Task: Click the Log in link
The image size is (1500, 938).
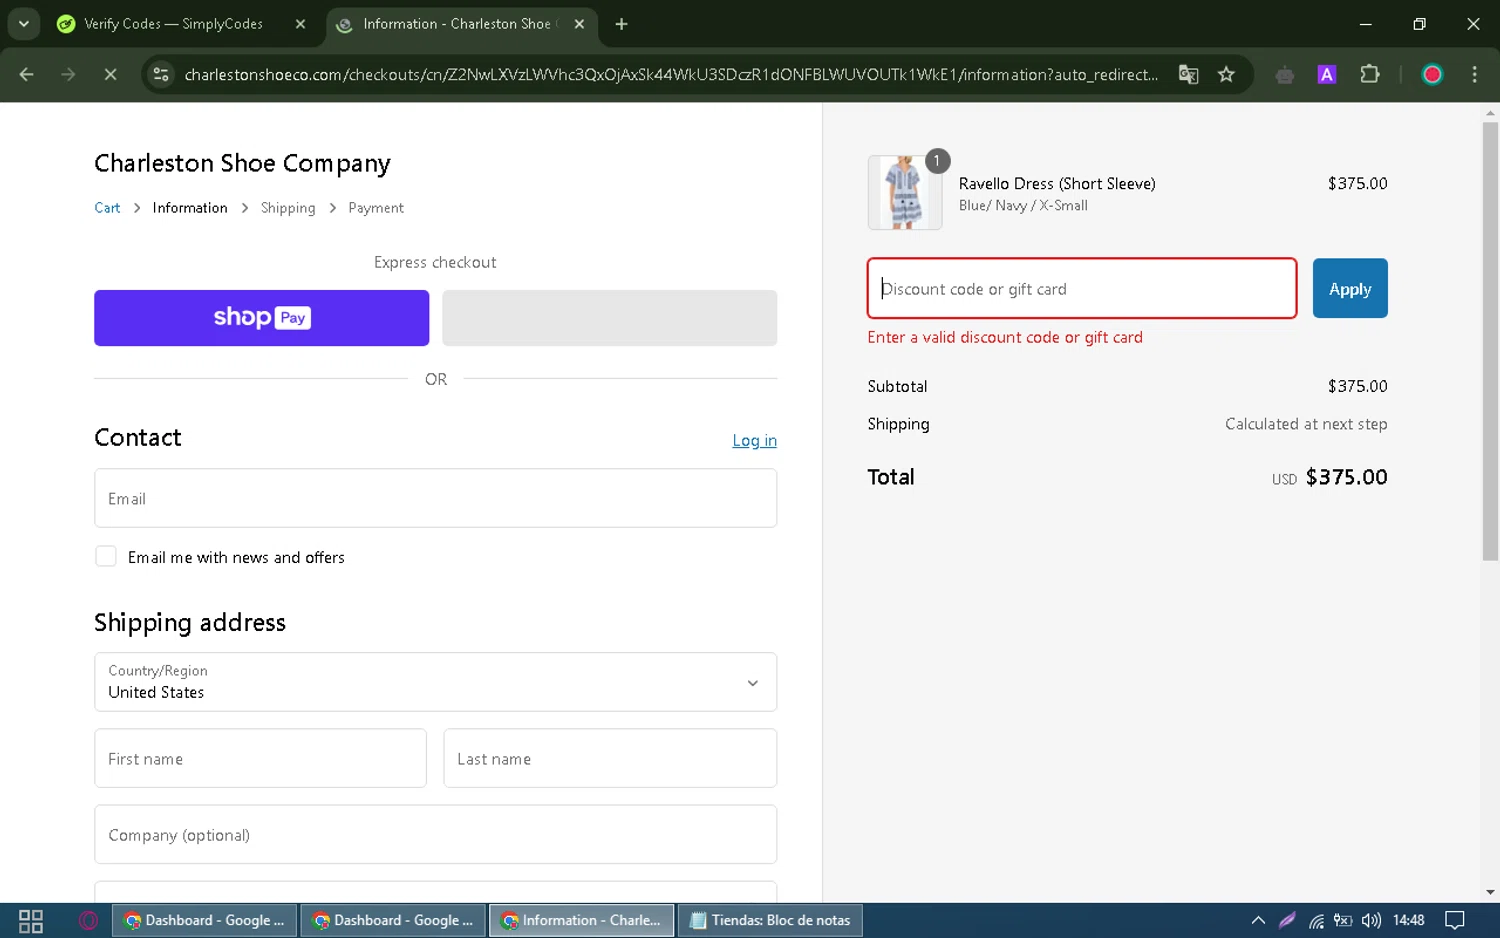Action: coord(754,440)
